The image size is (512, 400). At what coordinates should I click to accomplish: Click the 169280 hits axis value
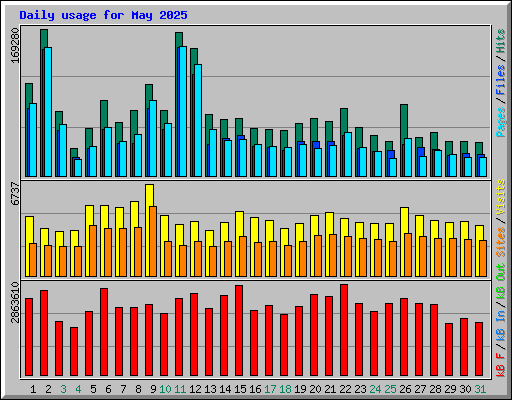pyautogui.click(x=15, y=45)
